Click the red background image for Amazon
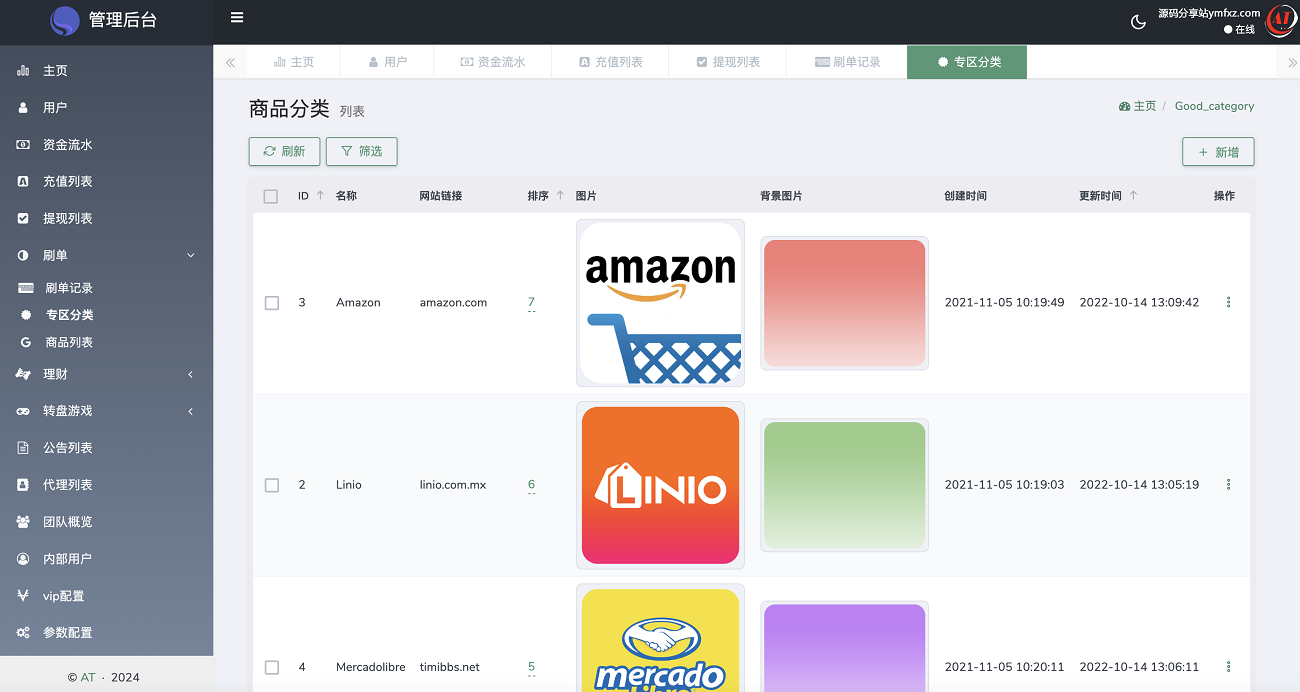The height and width of the screenshot is (692, 1300). [x=844, y=303]
